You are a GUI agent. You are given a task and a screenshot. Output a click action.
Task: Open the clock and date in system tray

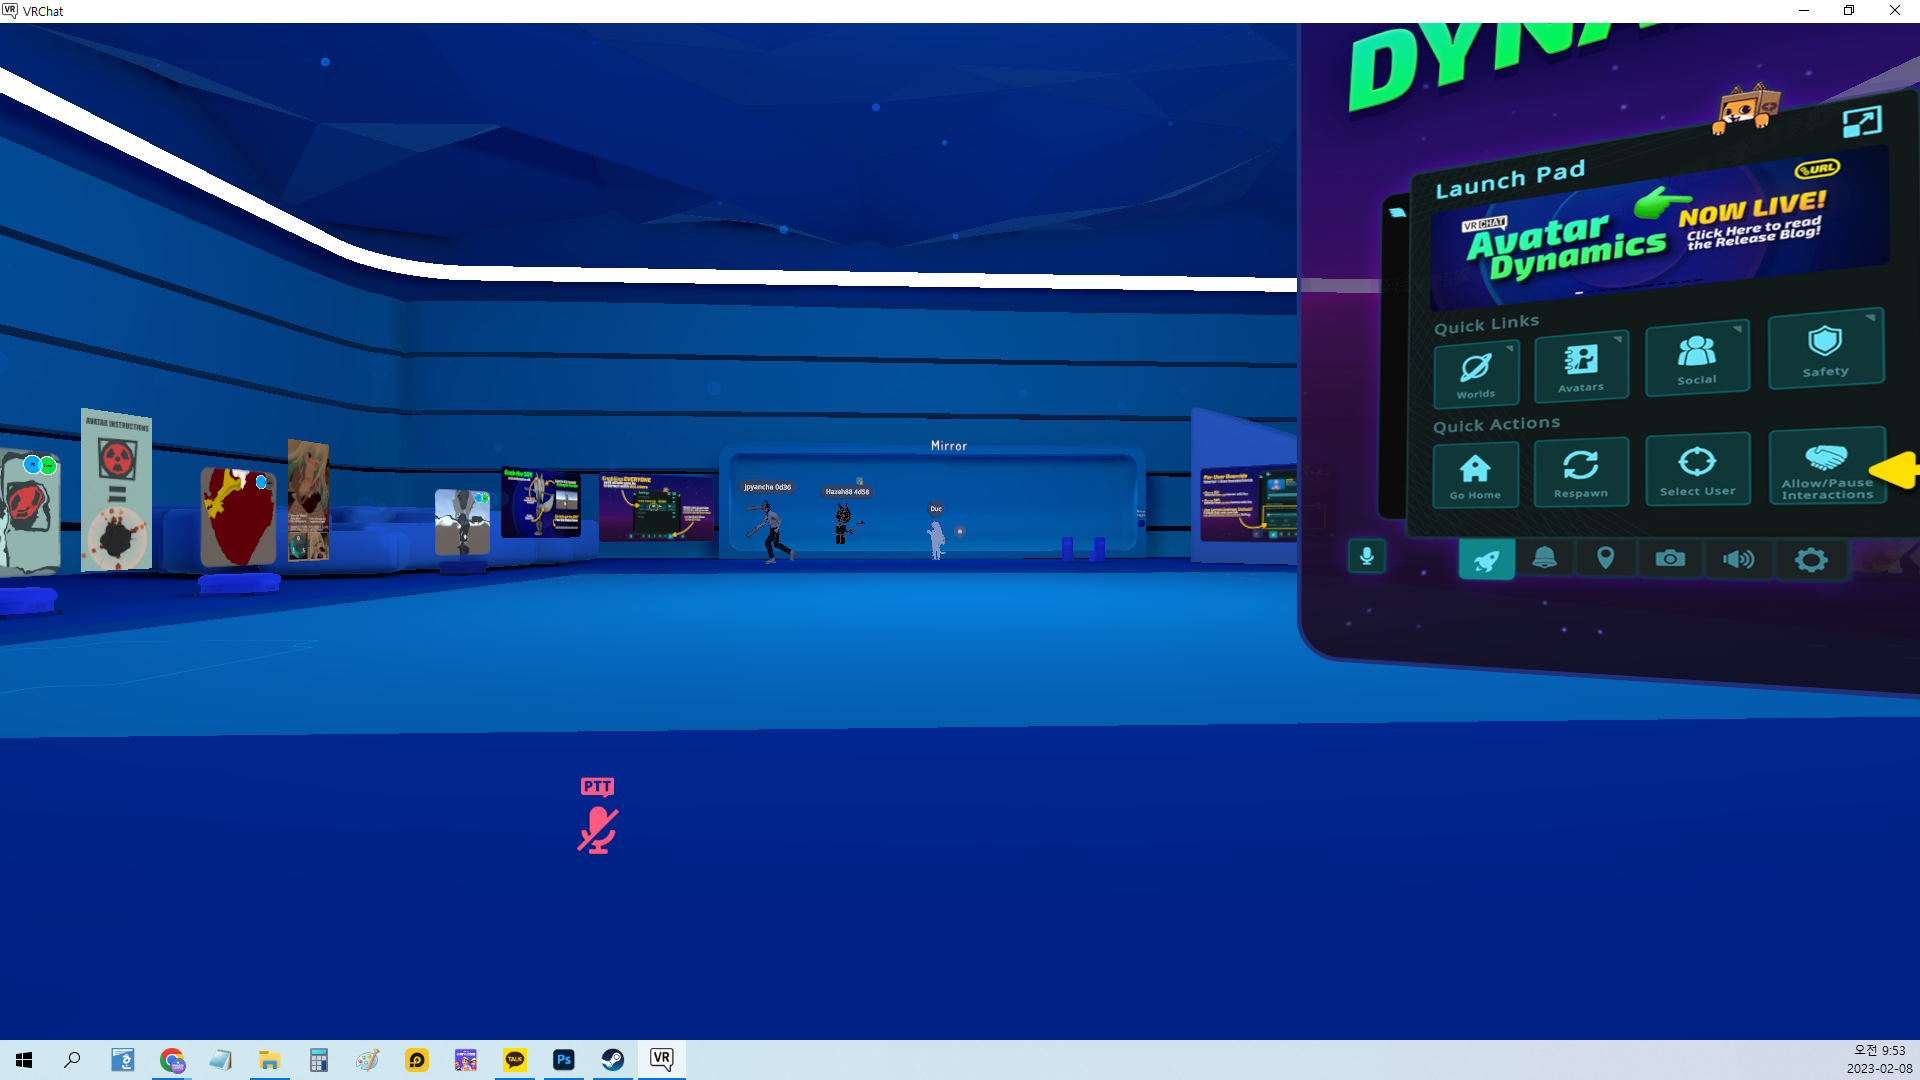[x=1879, y=1060]
